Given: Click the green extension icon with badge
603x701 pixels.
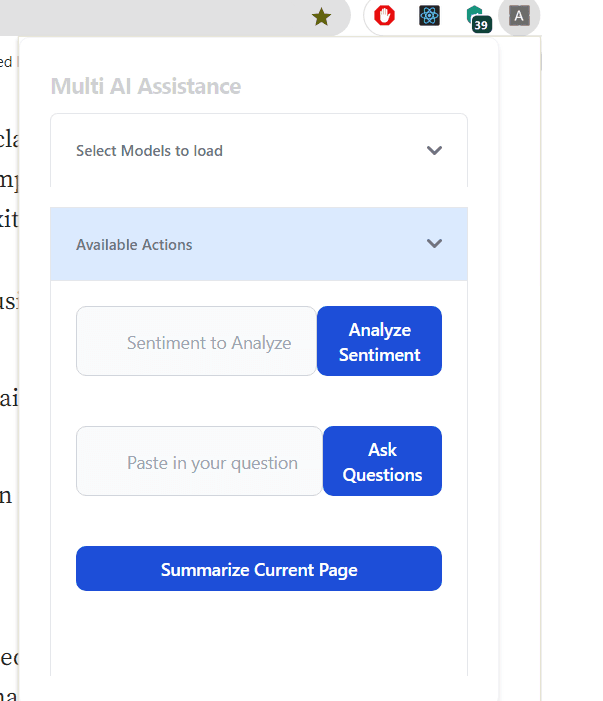Looking at the screenshot, I should click(x=476, y=14).
